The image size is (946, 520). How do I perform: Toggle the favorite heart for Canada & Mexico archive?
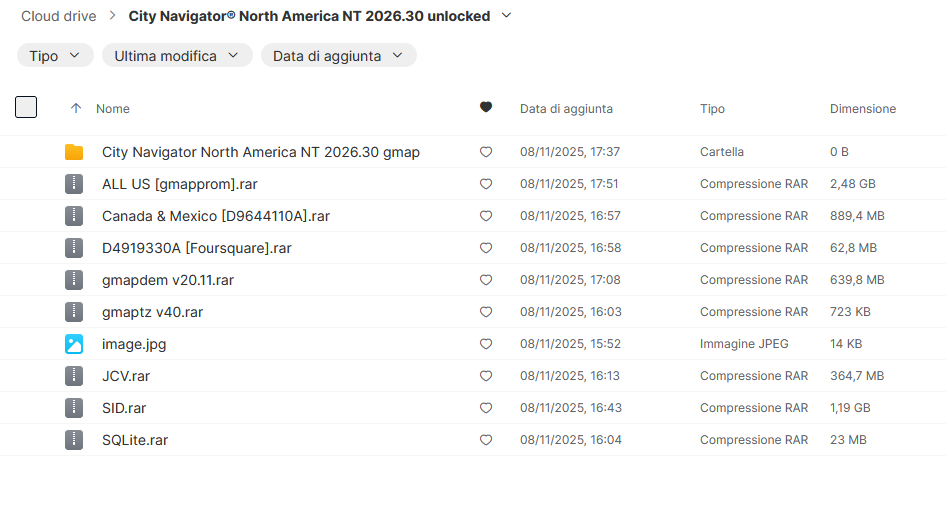486,216
